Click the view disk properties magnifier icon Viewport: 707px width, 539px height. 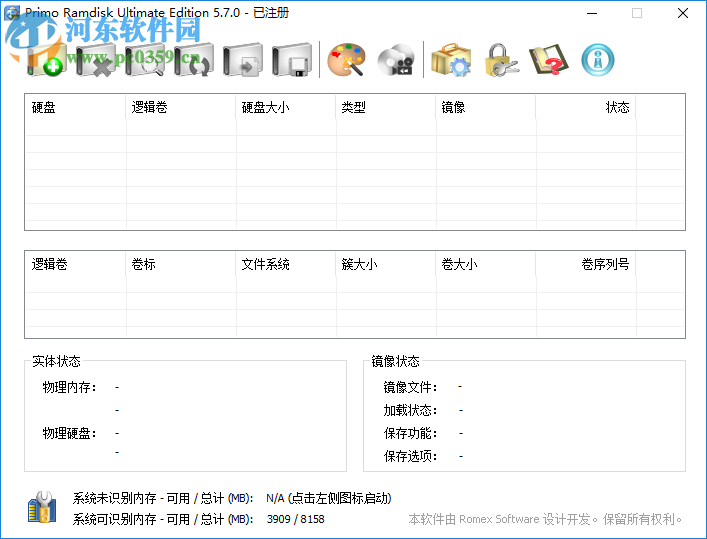coord(145,60)
